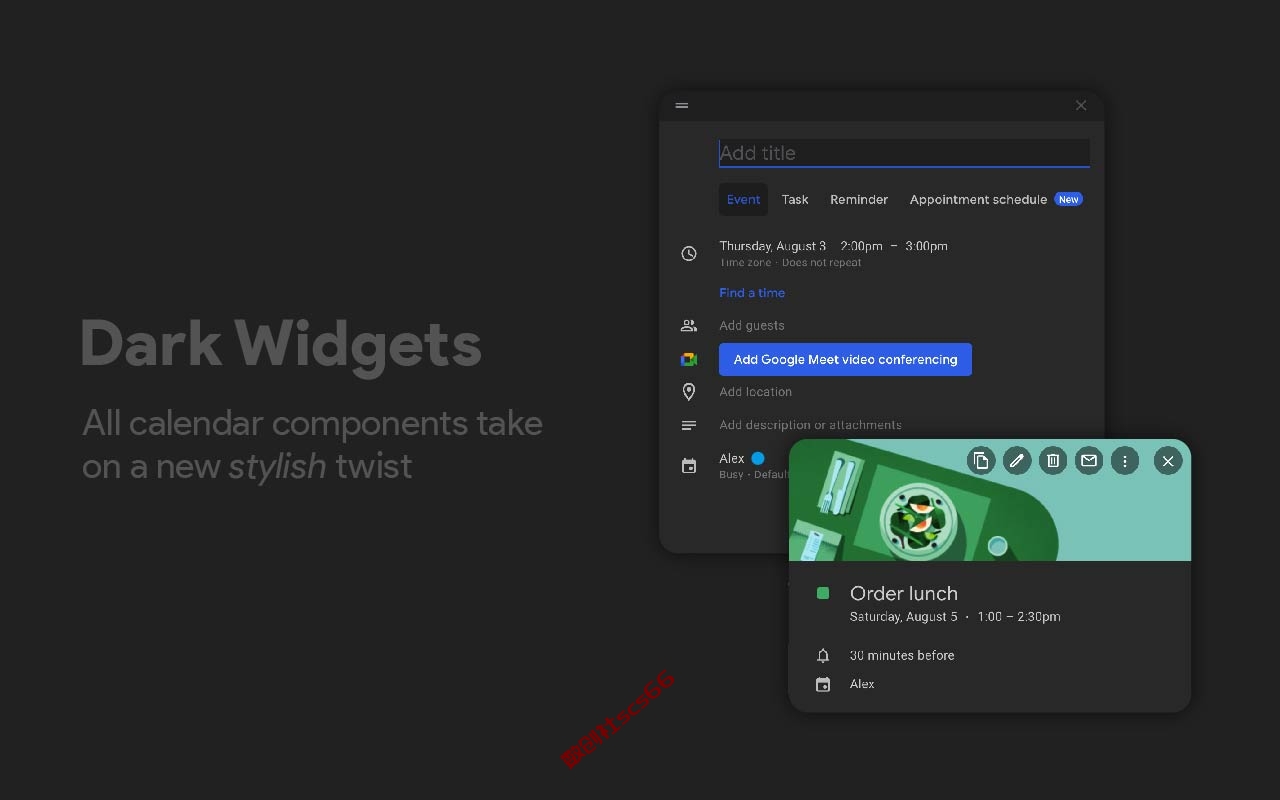Click the guests people icon
Image resolution: width=1280 pixels, height=800 pixels.
(689, 325)
